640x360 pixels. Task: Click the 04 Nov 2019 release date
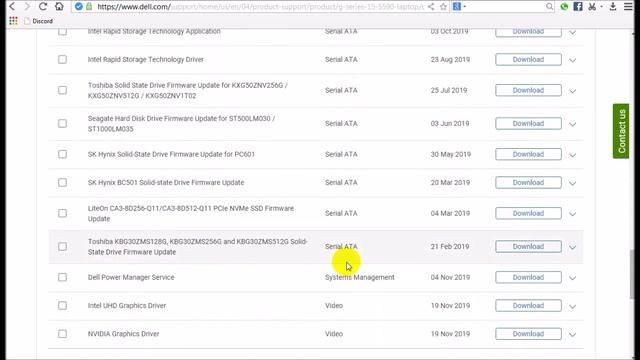click(450, 277)
